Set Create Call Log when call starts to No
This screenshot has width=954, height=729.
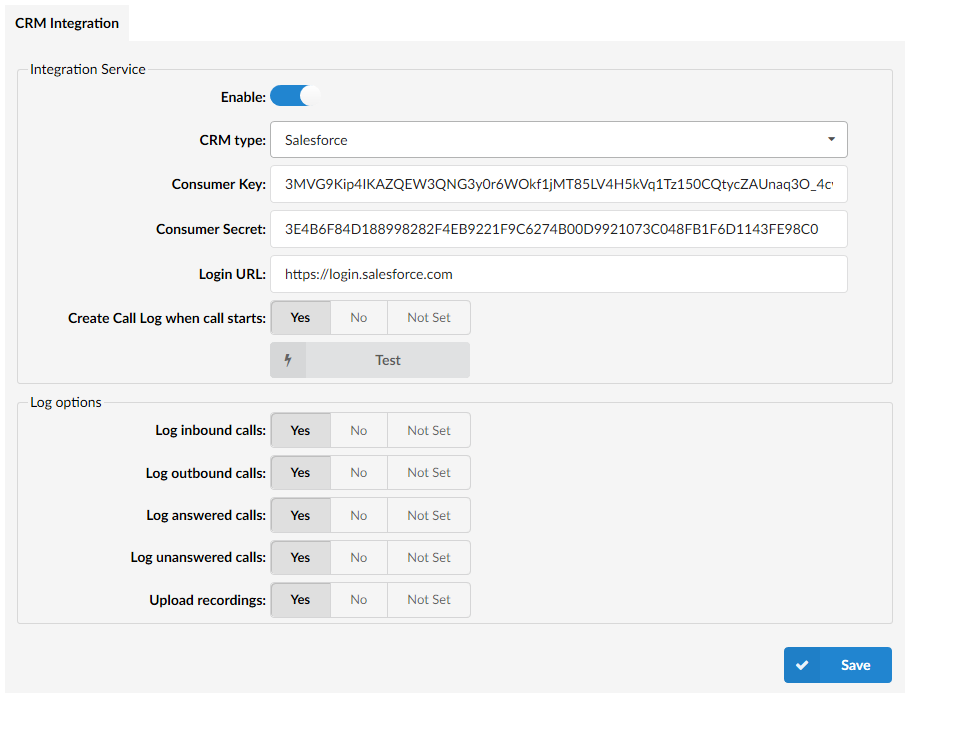pos(358,318)
